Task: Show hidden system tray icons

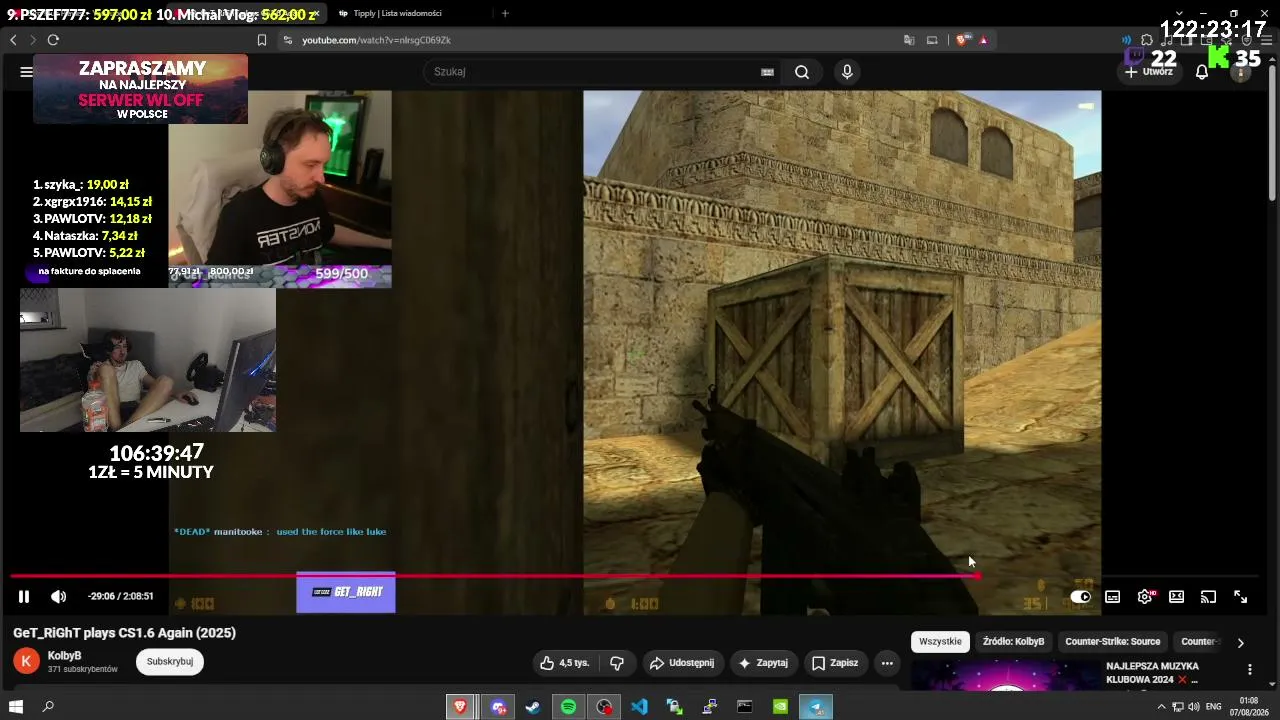Action: (x=1161, y=707)
